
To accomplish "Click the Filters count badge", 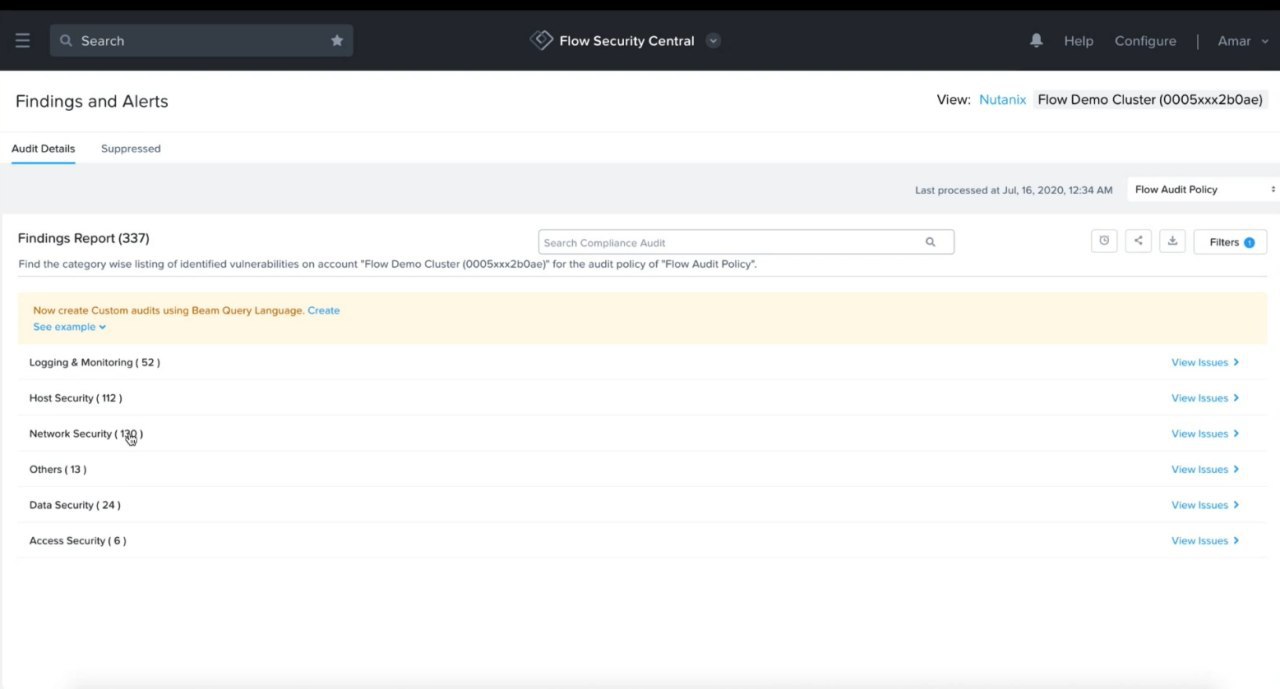I will tap(1249, 242).
